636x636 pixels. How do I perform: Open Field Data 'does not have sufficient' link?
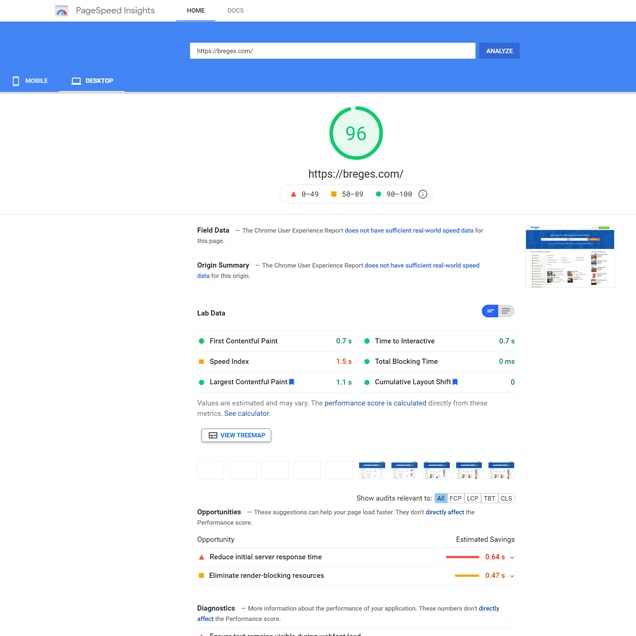point(409,230)
